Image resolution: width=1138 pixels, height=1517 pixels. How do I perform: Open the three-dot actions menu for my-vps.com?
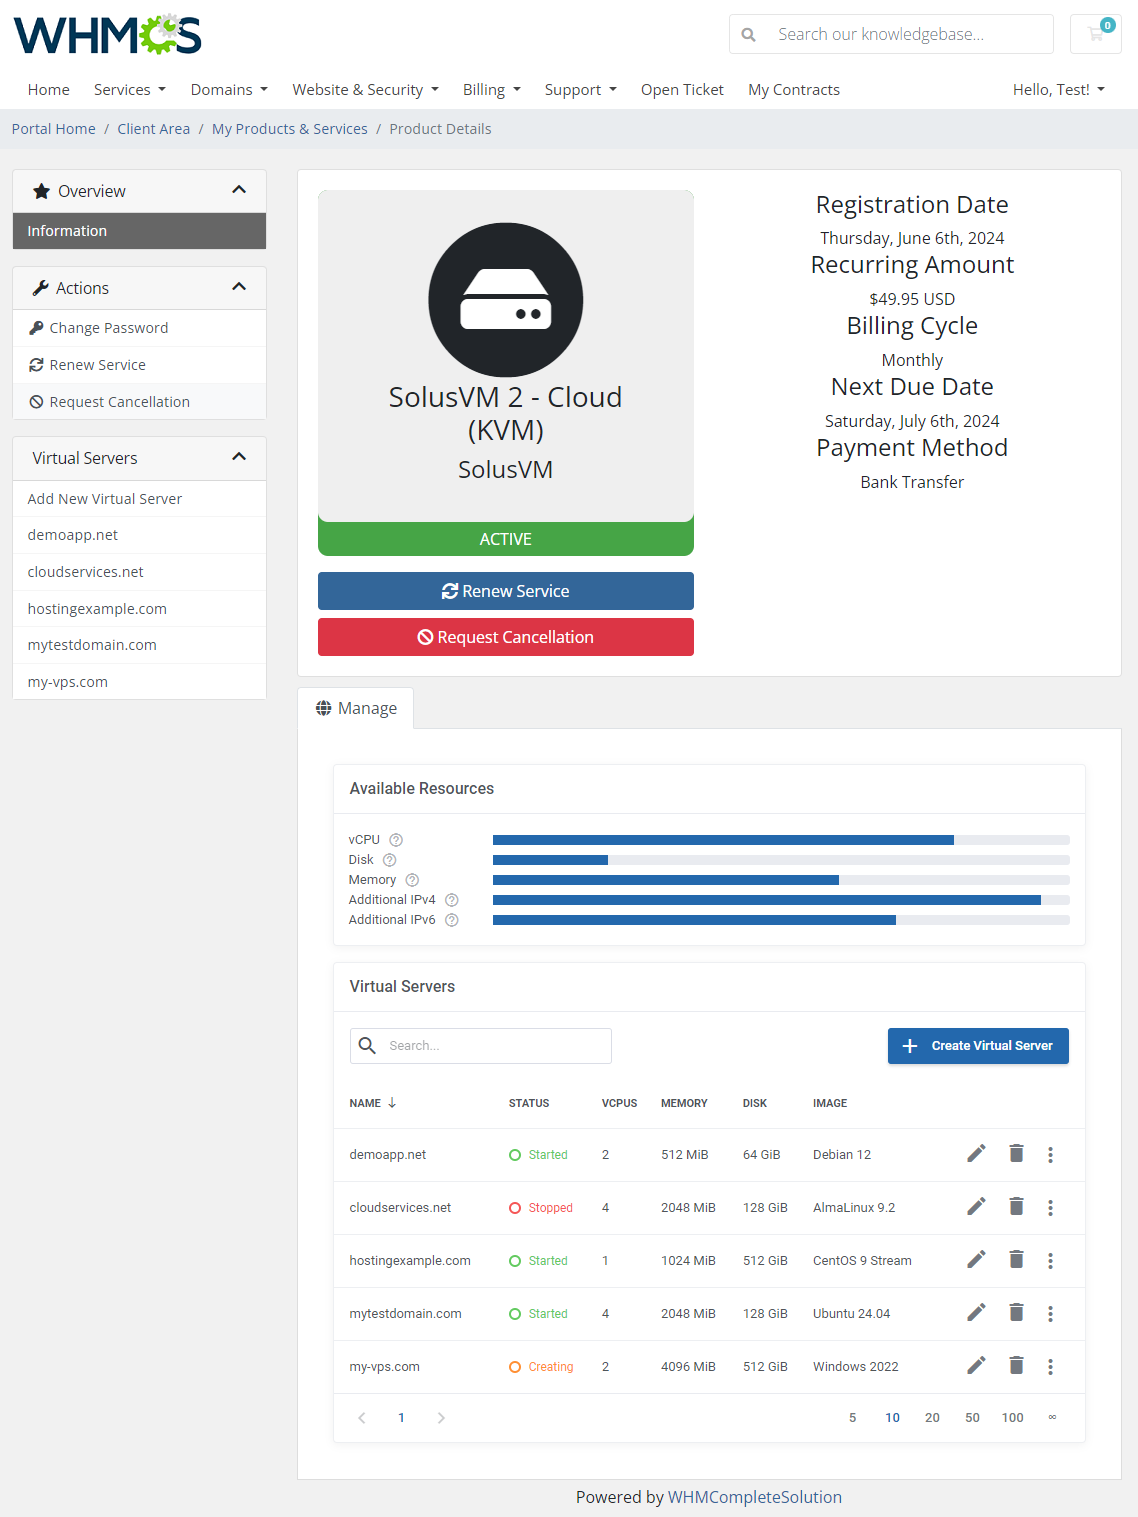(x=1050, y=1366)
